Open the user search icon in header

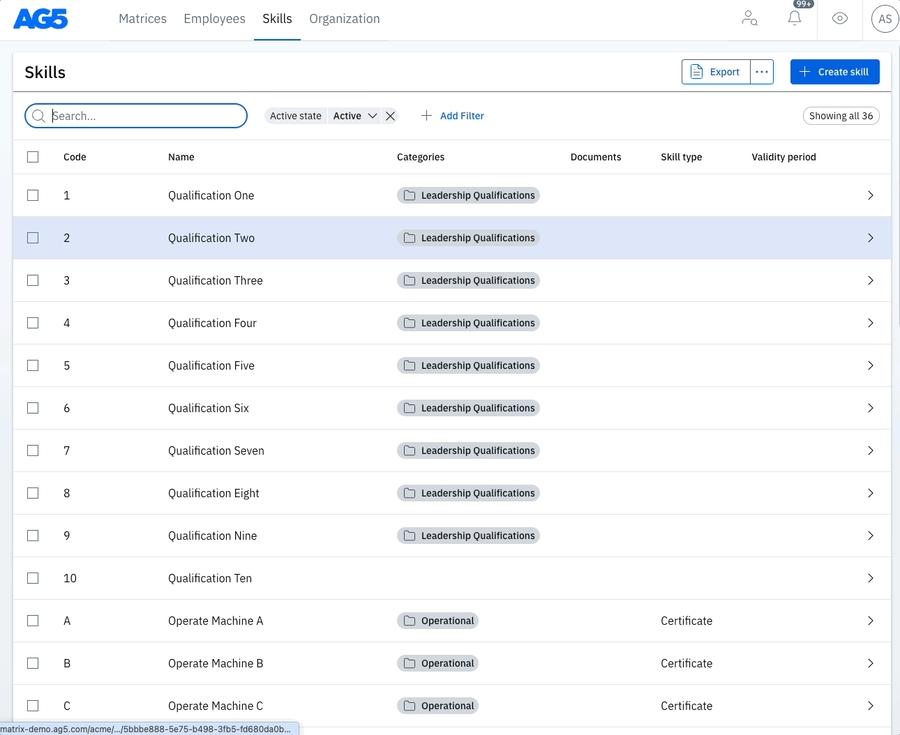[x=749, y=19]
